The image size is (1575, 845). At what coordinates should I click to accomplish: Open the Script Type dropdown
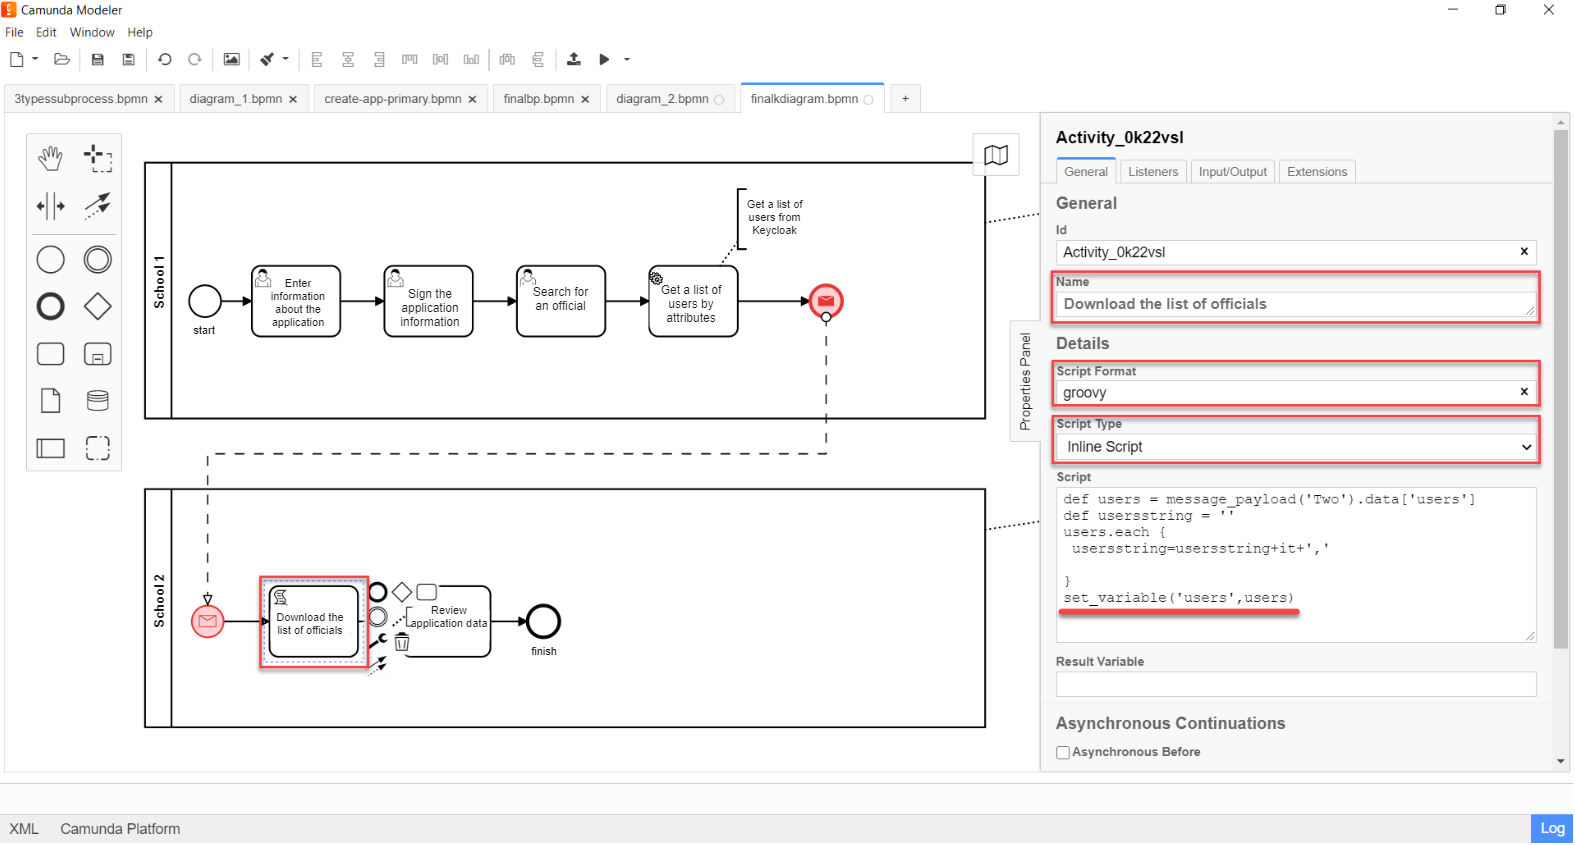click(1296, 447)
